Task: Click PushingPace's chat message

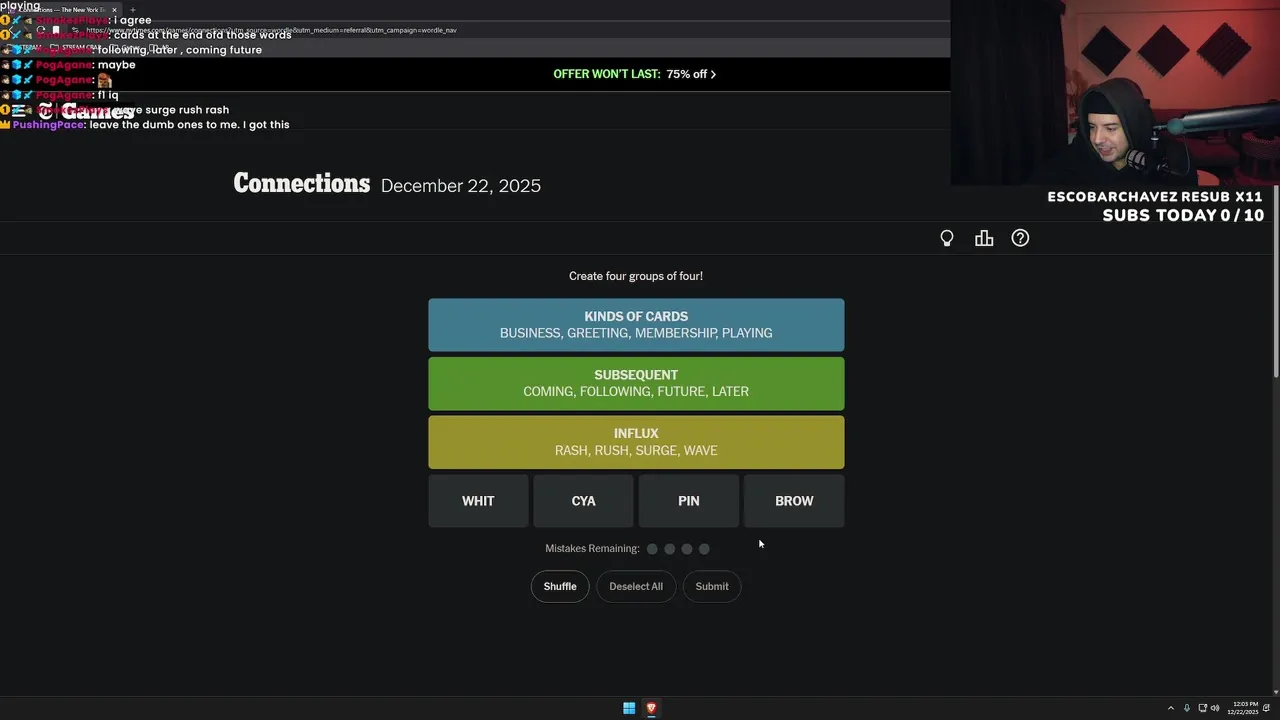Action: [x=151, y=125]
